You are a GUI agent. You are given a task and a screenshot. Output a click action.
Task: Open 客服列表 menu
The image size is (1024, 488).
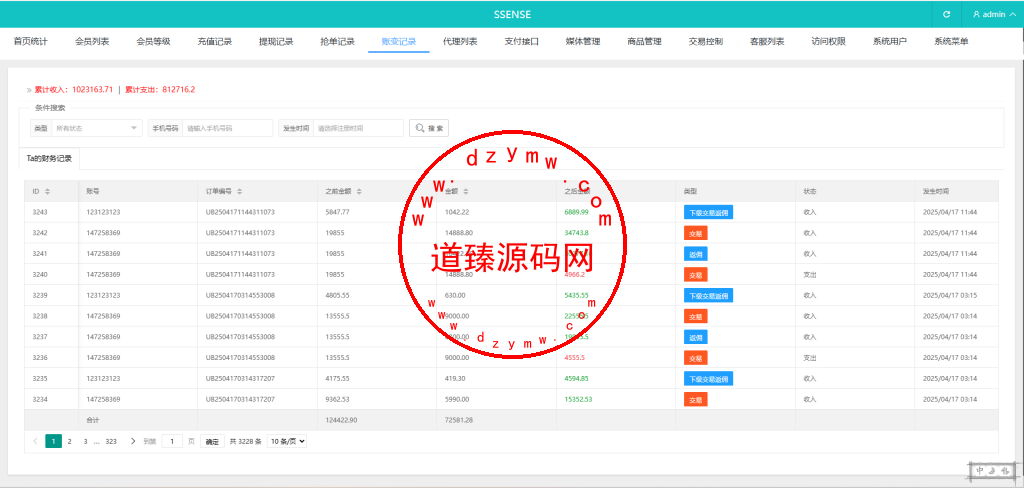click(x=767, y=42)
